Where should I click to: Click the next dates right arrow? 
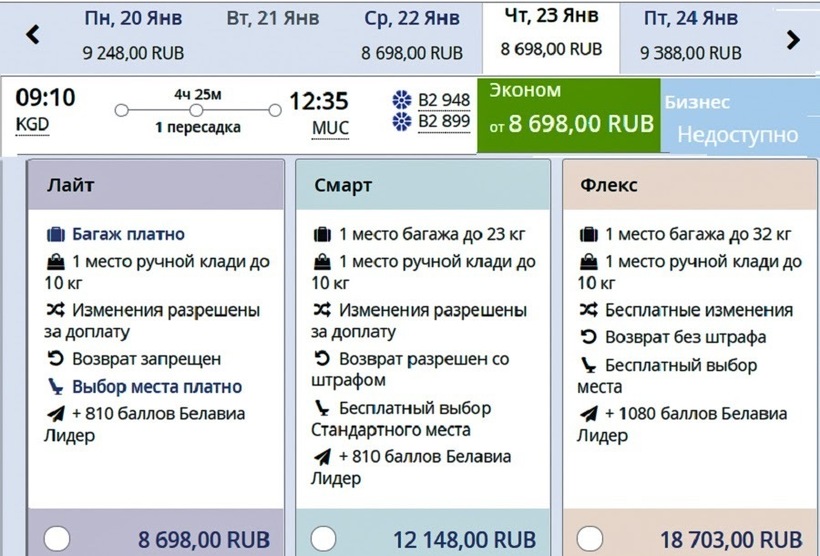click(x=793, y=39)
